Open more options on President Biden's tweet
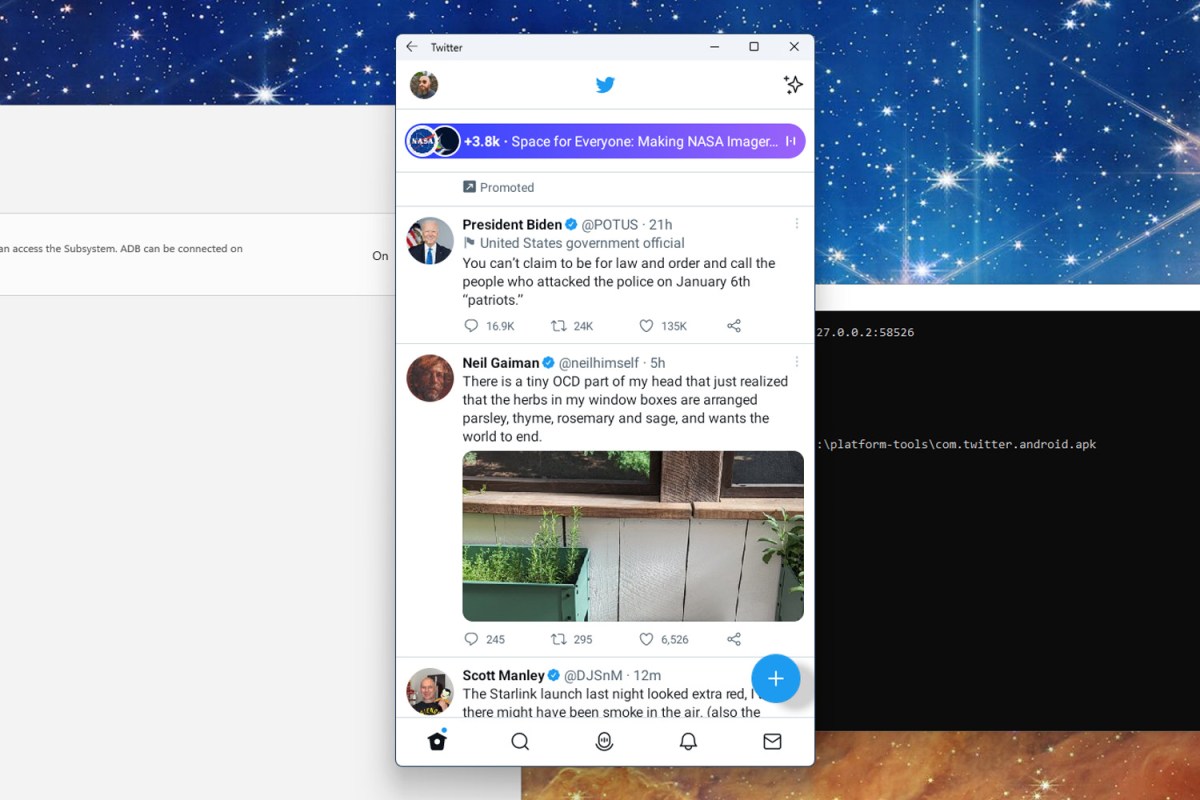Viewport: 1200px width, 800px height. coord(797,224)
